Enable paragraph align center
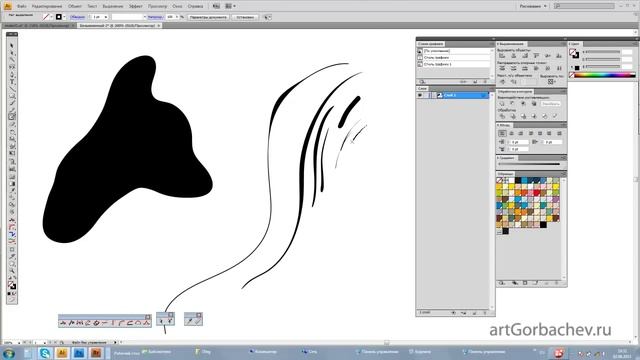 tap(511, 133)
